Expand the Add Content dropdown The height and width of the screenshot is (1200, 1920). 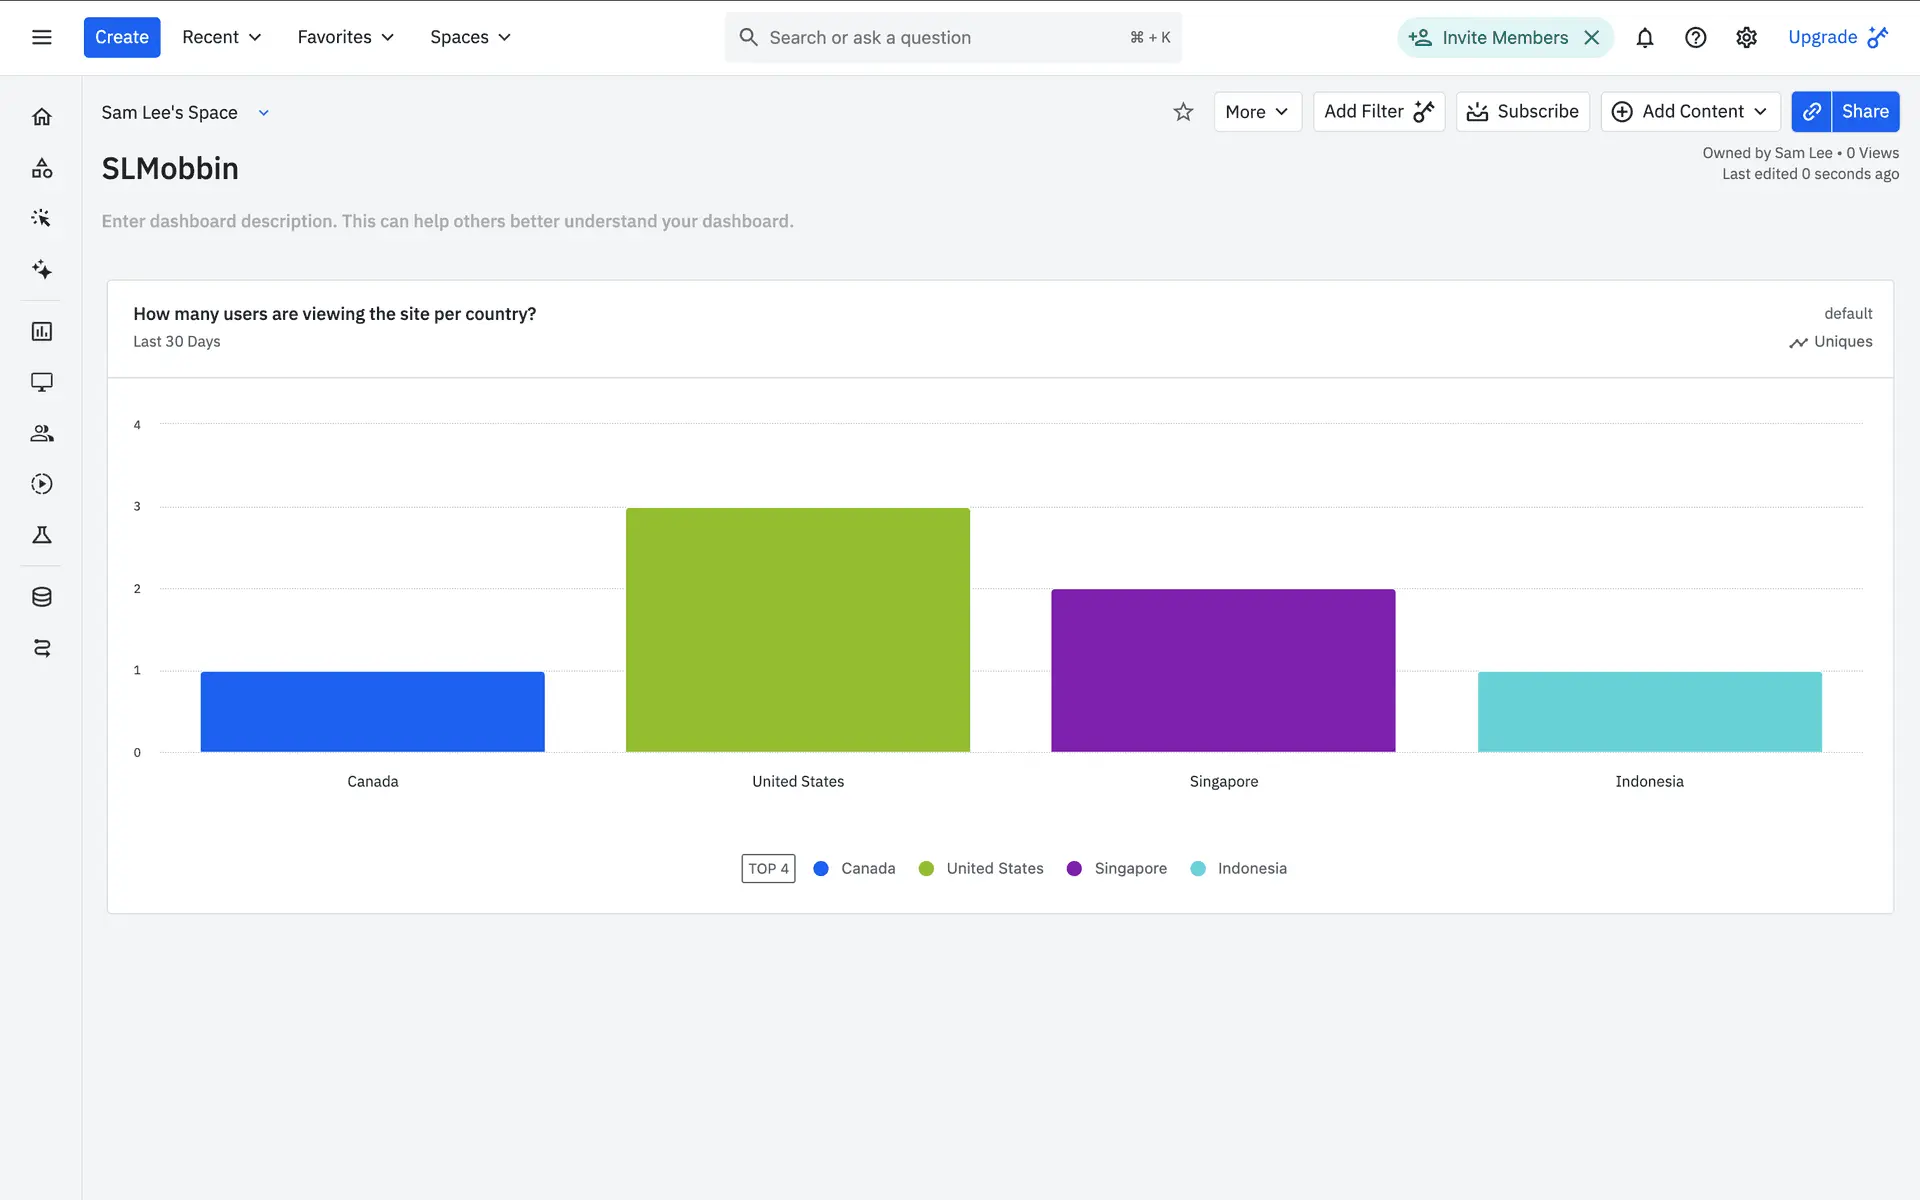pyautogui.click(x=1690, y=112)
